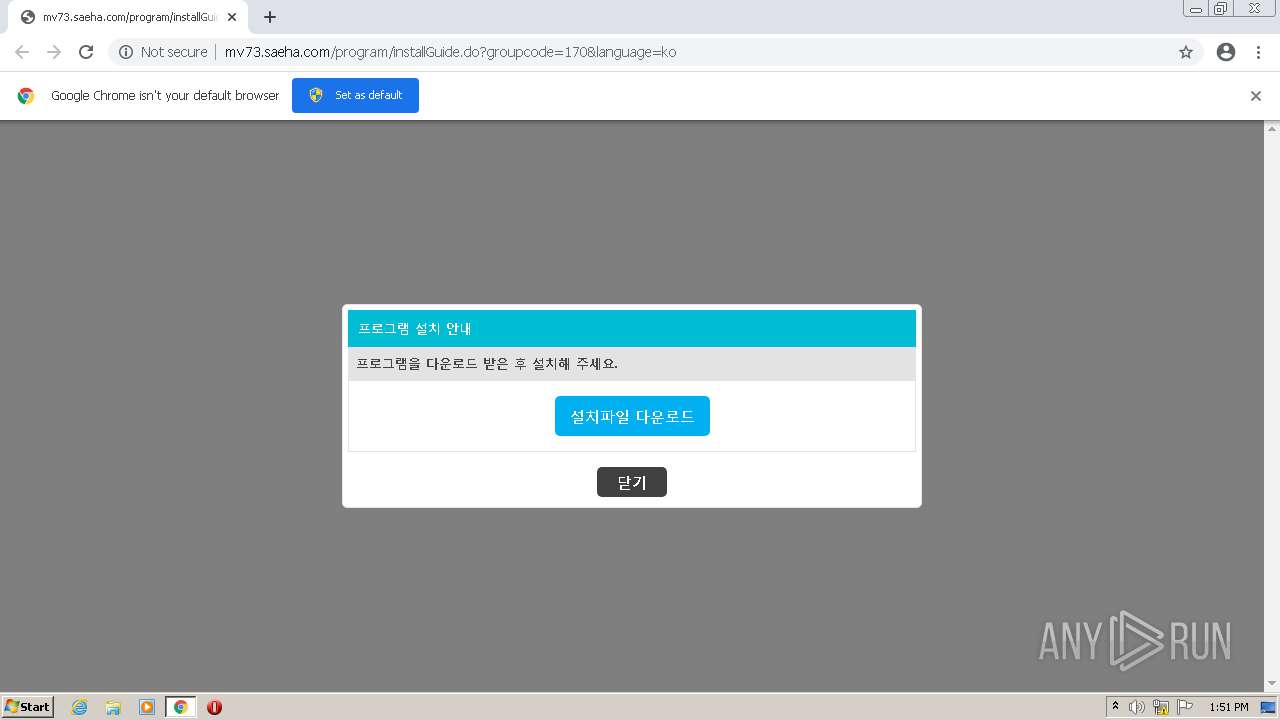Click the Google Chrome logo in notification bar
The width and height of the screenshot is (1280, 720).
pyautogui.click(x=26, y=96)
